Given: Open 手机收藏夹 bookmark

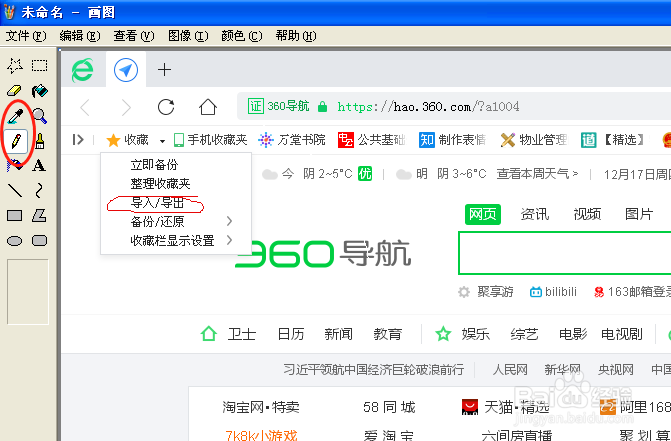Looking at the screenshot, I should click(211, 140).
